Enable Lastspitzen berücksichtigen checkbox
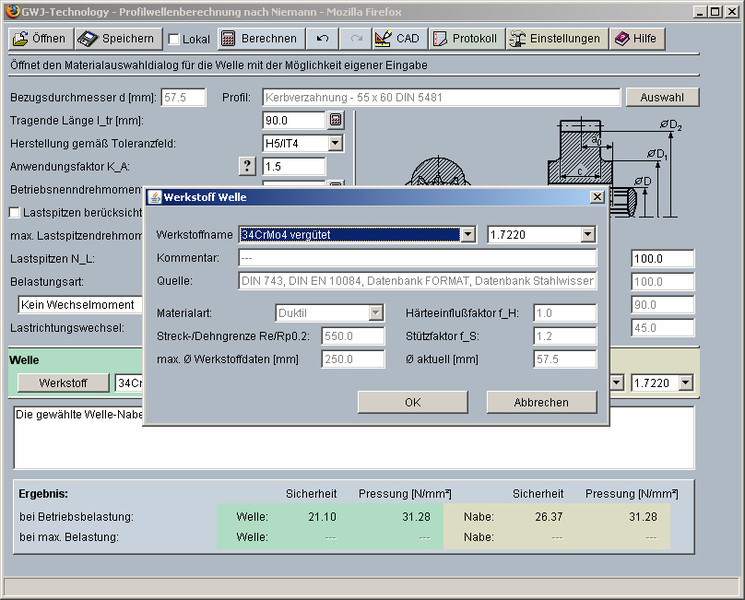 [x=15, y=212]
